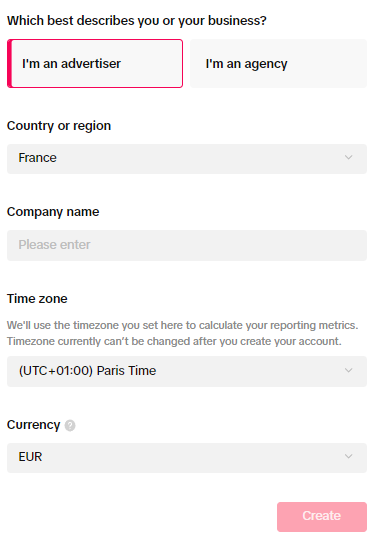Screen dimensions: 372x542
Task: Click the selected "EUR" value text
Action: (x=30, y=457)
